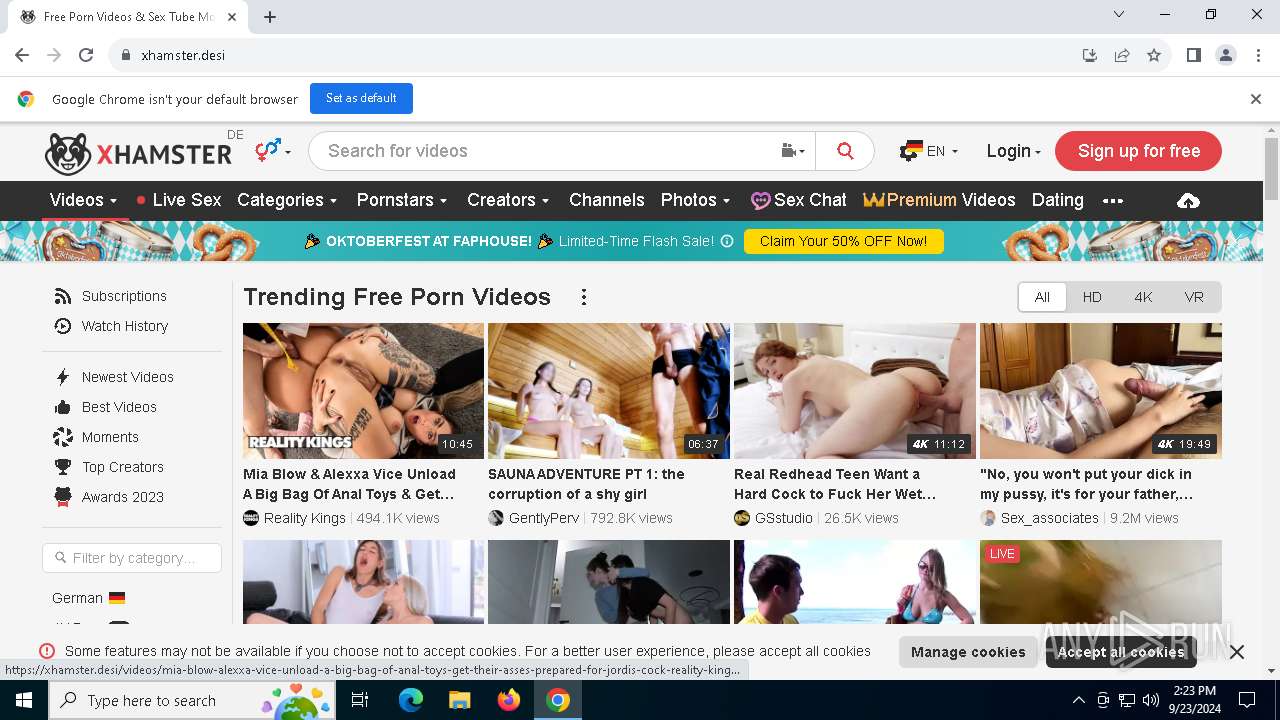The image size is (1280, 720).
Task: Open options kebab next to Trending heading
Action: coord(584,297)
